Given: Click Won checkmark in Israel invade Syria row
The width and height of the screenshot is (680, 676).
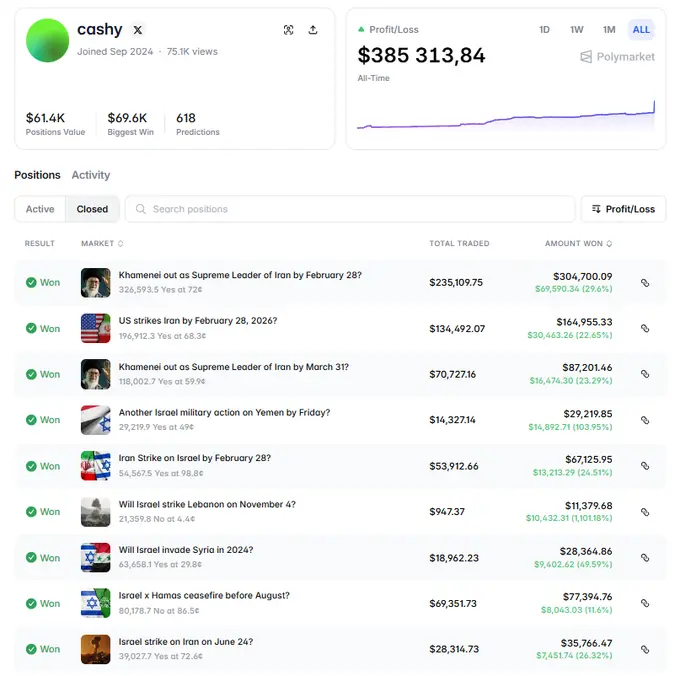Looking at the screenshot, I should click(31, 558).
